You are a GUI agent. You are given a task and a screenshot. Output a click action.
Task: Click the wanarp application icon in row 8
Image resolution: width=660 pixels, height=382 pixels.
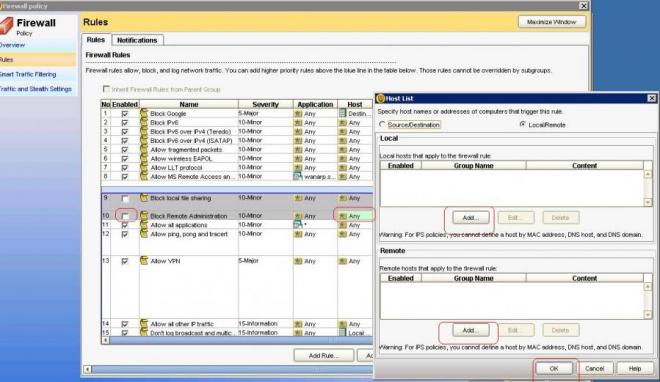point(298,176)
